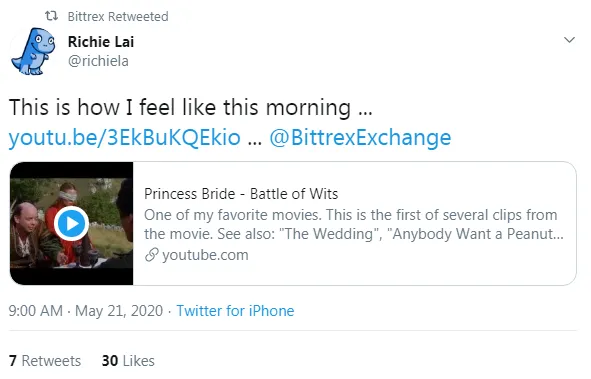Click the tweet text about this morning
The height and width of the screenshot is (379, 591).
coord(190,107)
